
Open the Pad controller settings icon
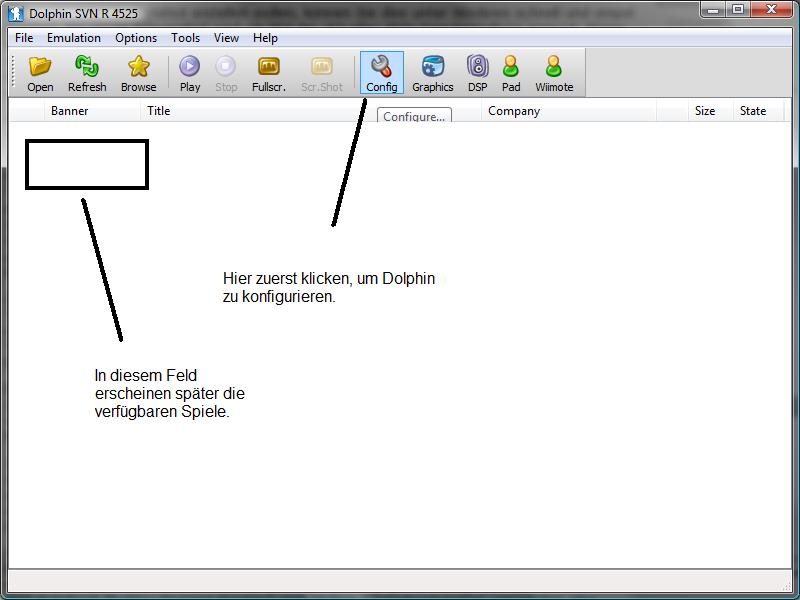(x=511, y=73)
